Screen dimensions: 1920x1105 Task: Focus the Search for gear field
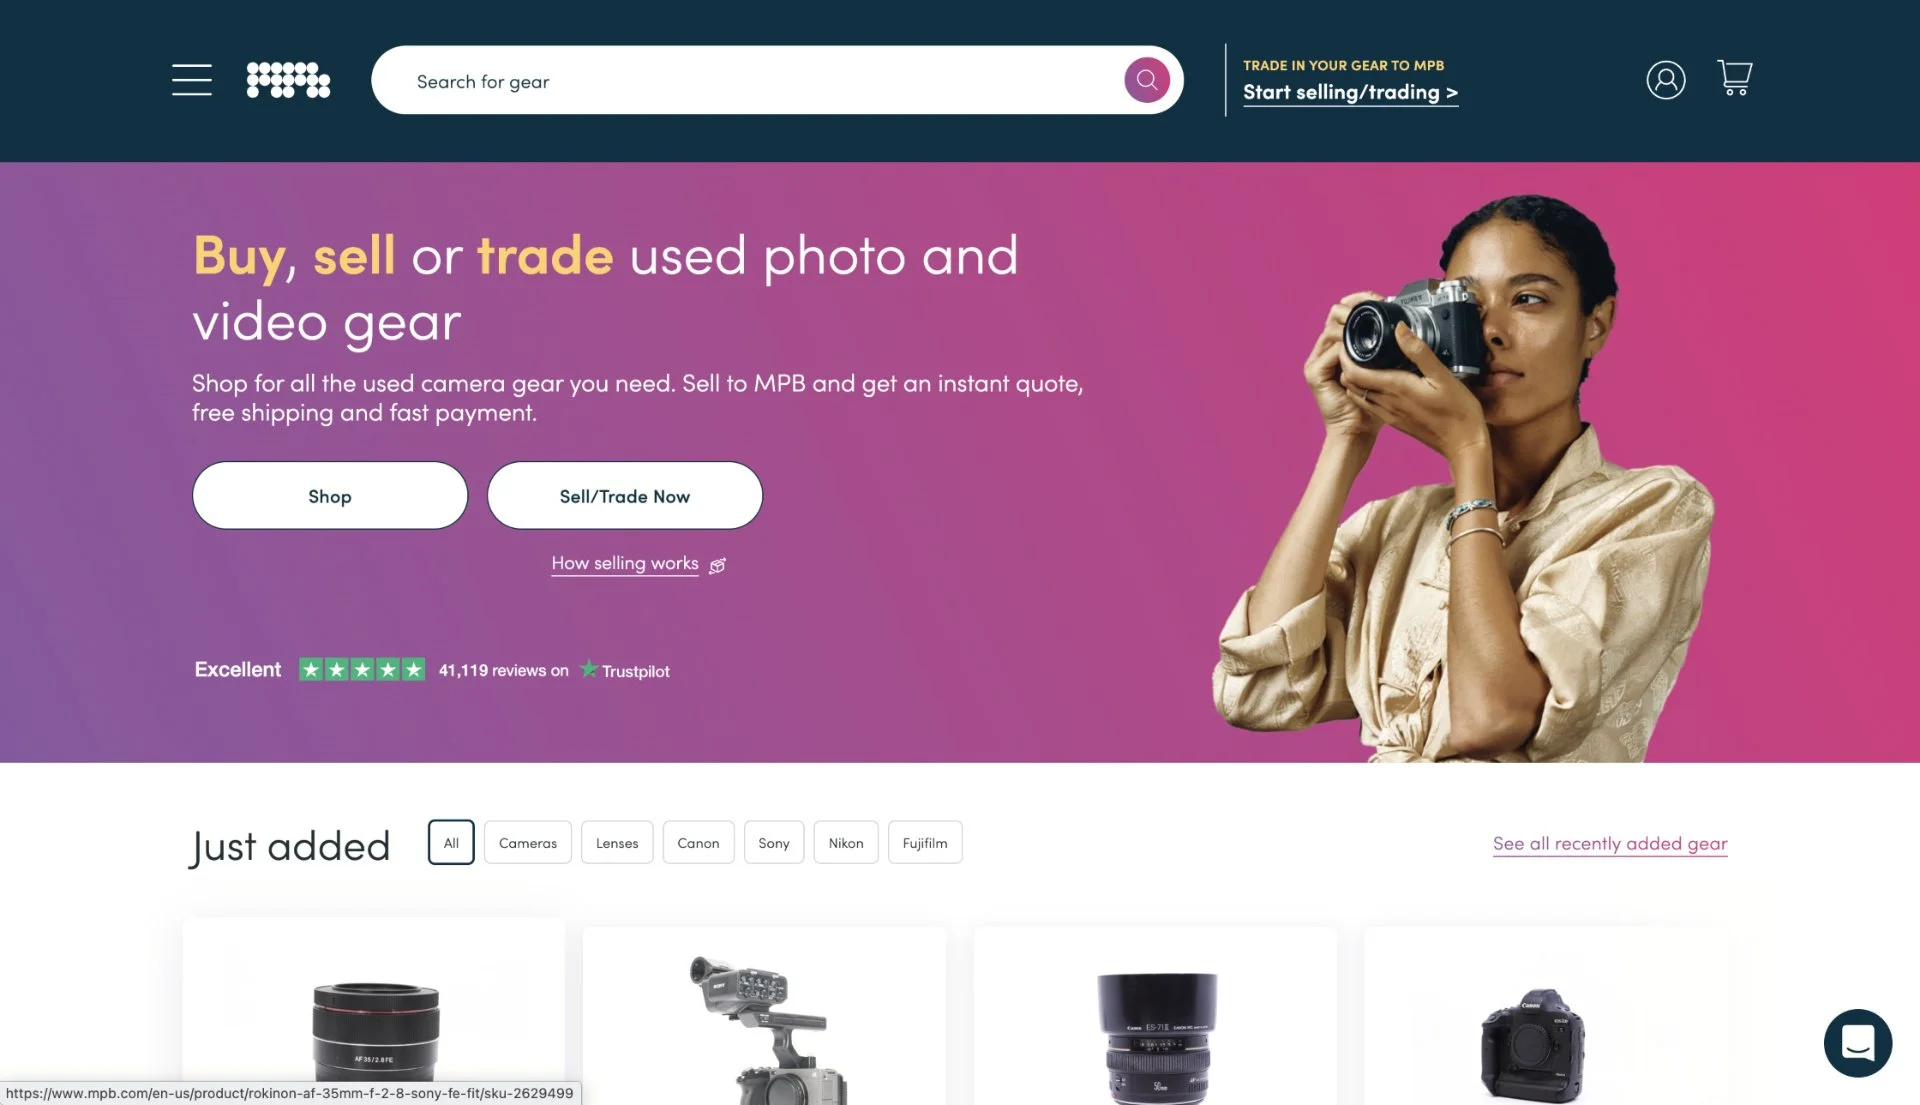coord(760,81)
